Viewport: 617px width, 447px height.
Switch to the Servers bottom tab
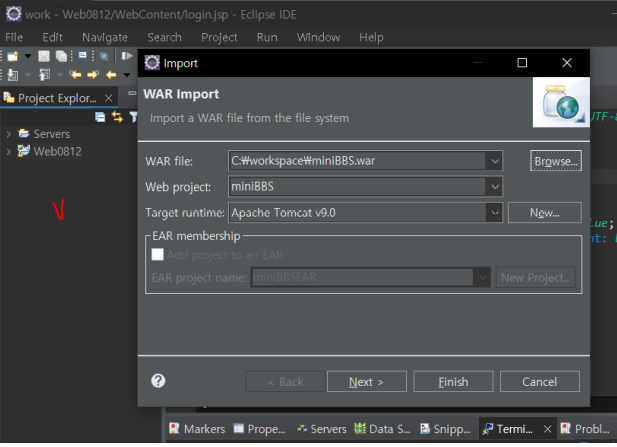pos(321,429)
